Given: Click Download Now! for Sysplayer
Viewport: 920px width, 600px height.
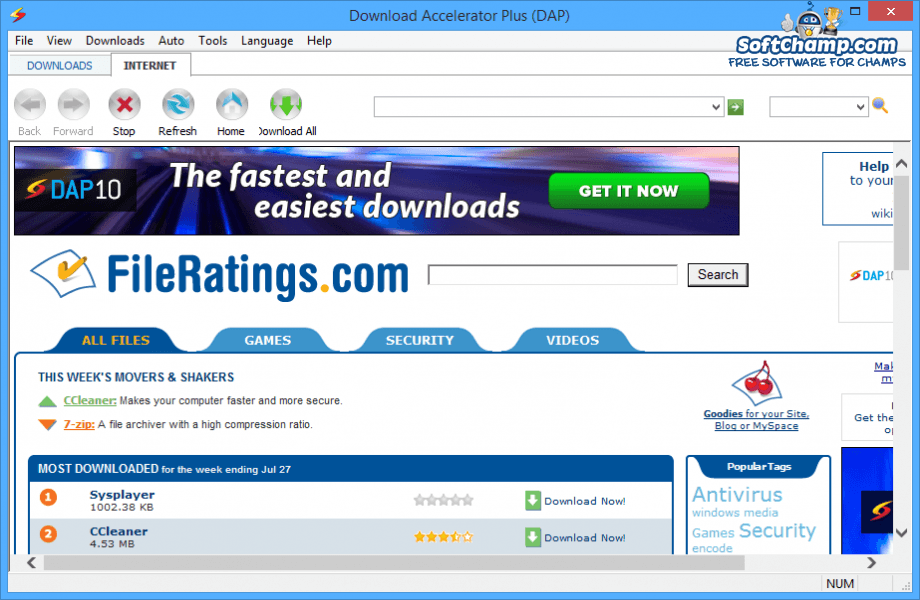Looking at the screenshot, I should [x=584, y=501].
